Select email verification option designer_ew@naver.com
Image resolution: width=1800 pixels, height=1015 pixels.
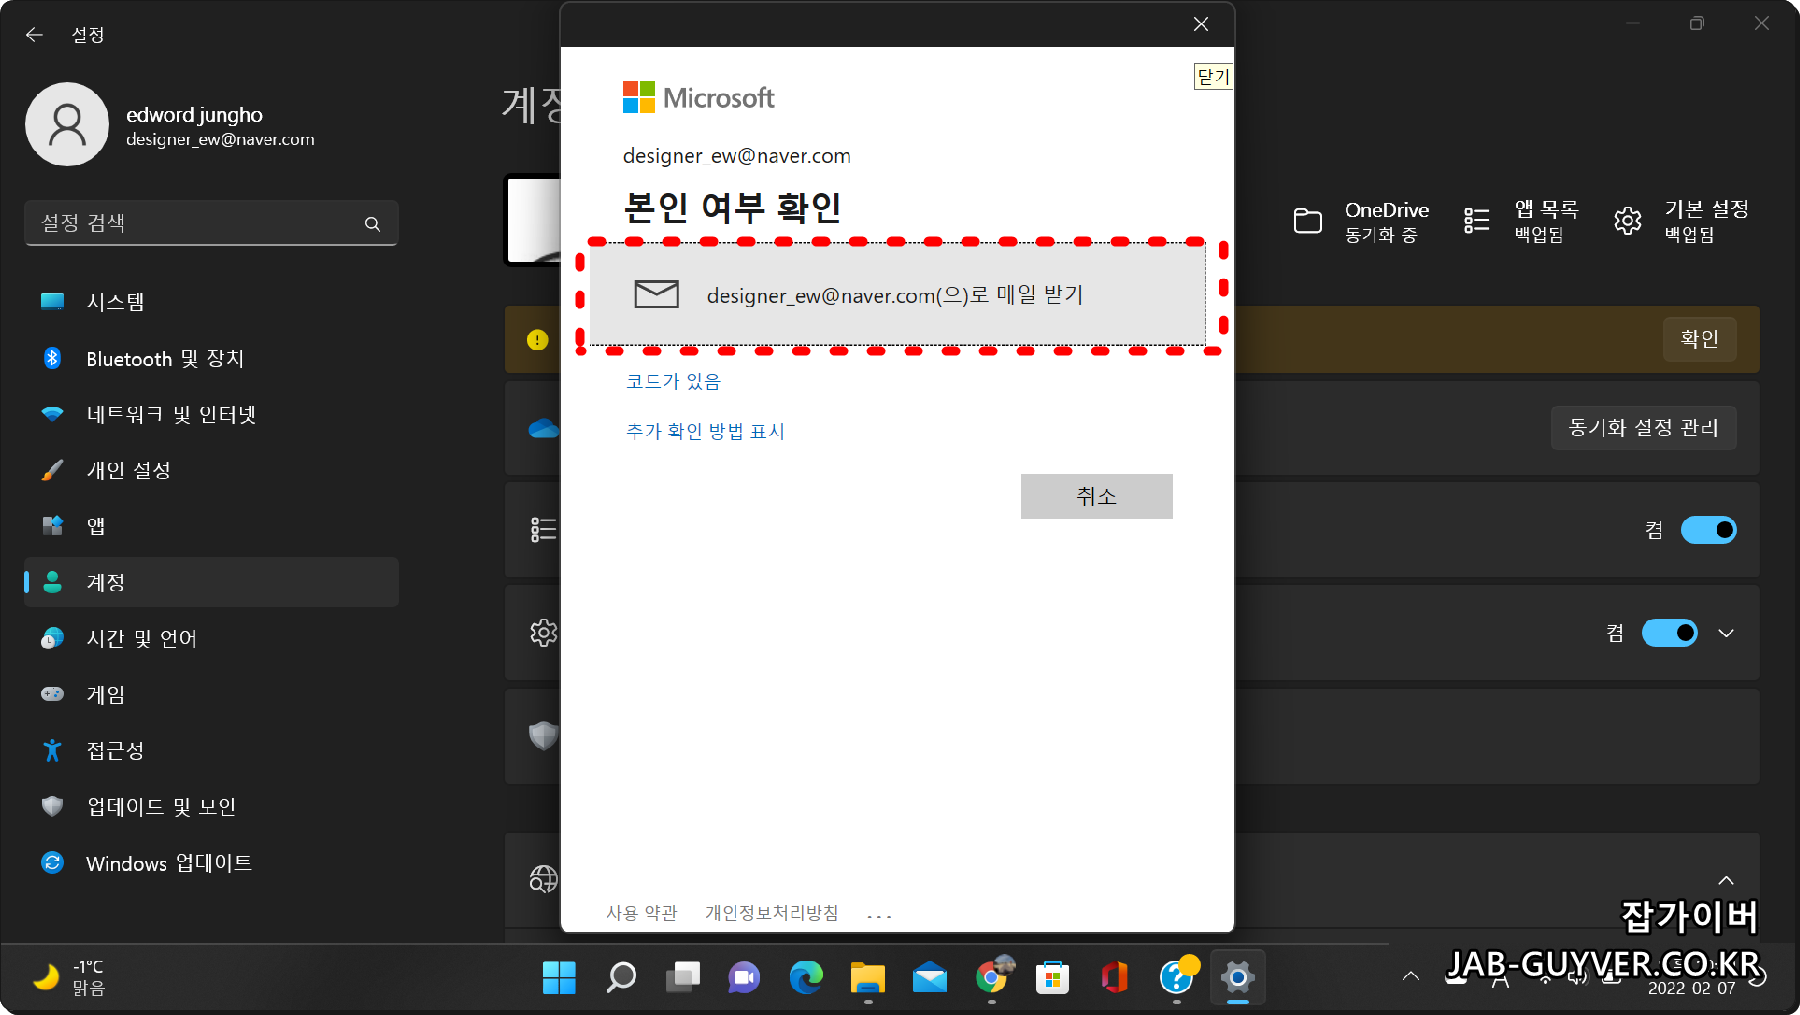pos(897,295)
